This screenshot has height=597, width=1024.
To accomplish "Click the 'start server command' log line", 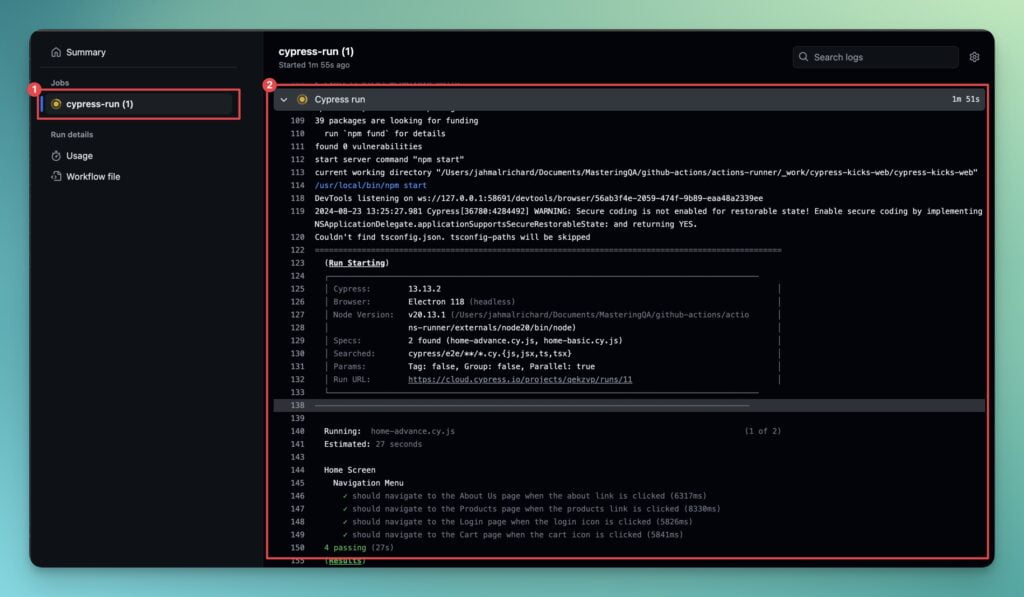I will pos(389,159).
